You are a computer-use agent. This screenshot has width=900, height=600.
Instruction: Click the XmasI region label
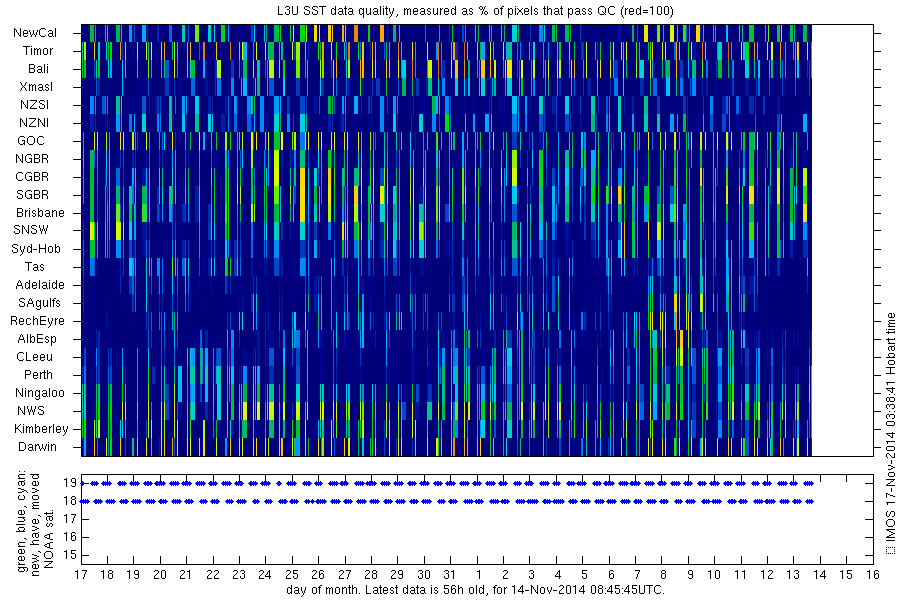pos(36,87)
